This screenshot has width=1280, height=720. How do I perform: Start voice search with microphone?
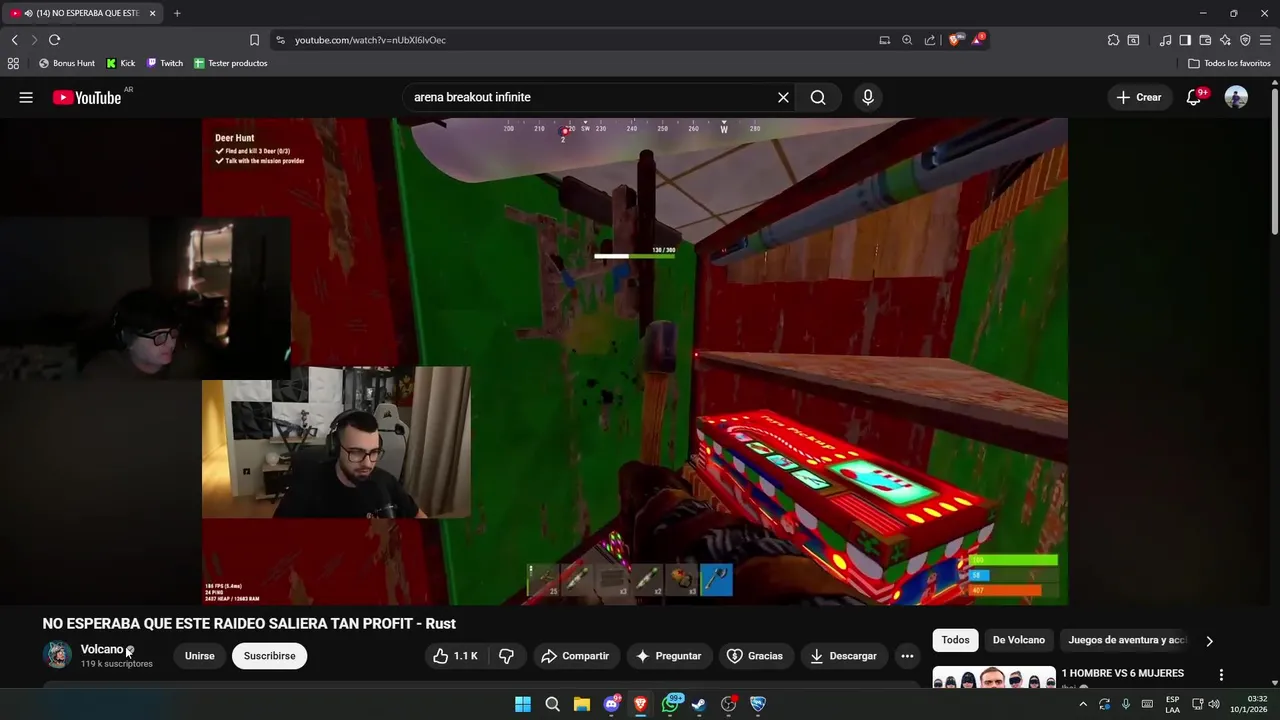point(868,97)
